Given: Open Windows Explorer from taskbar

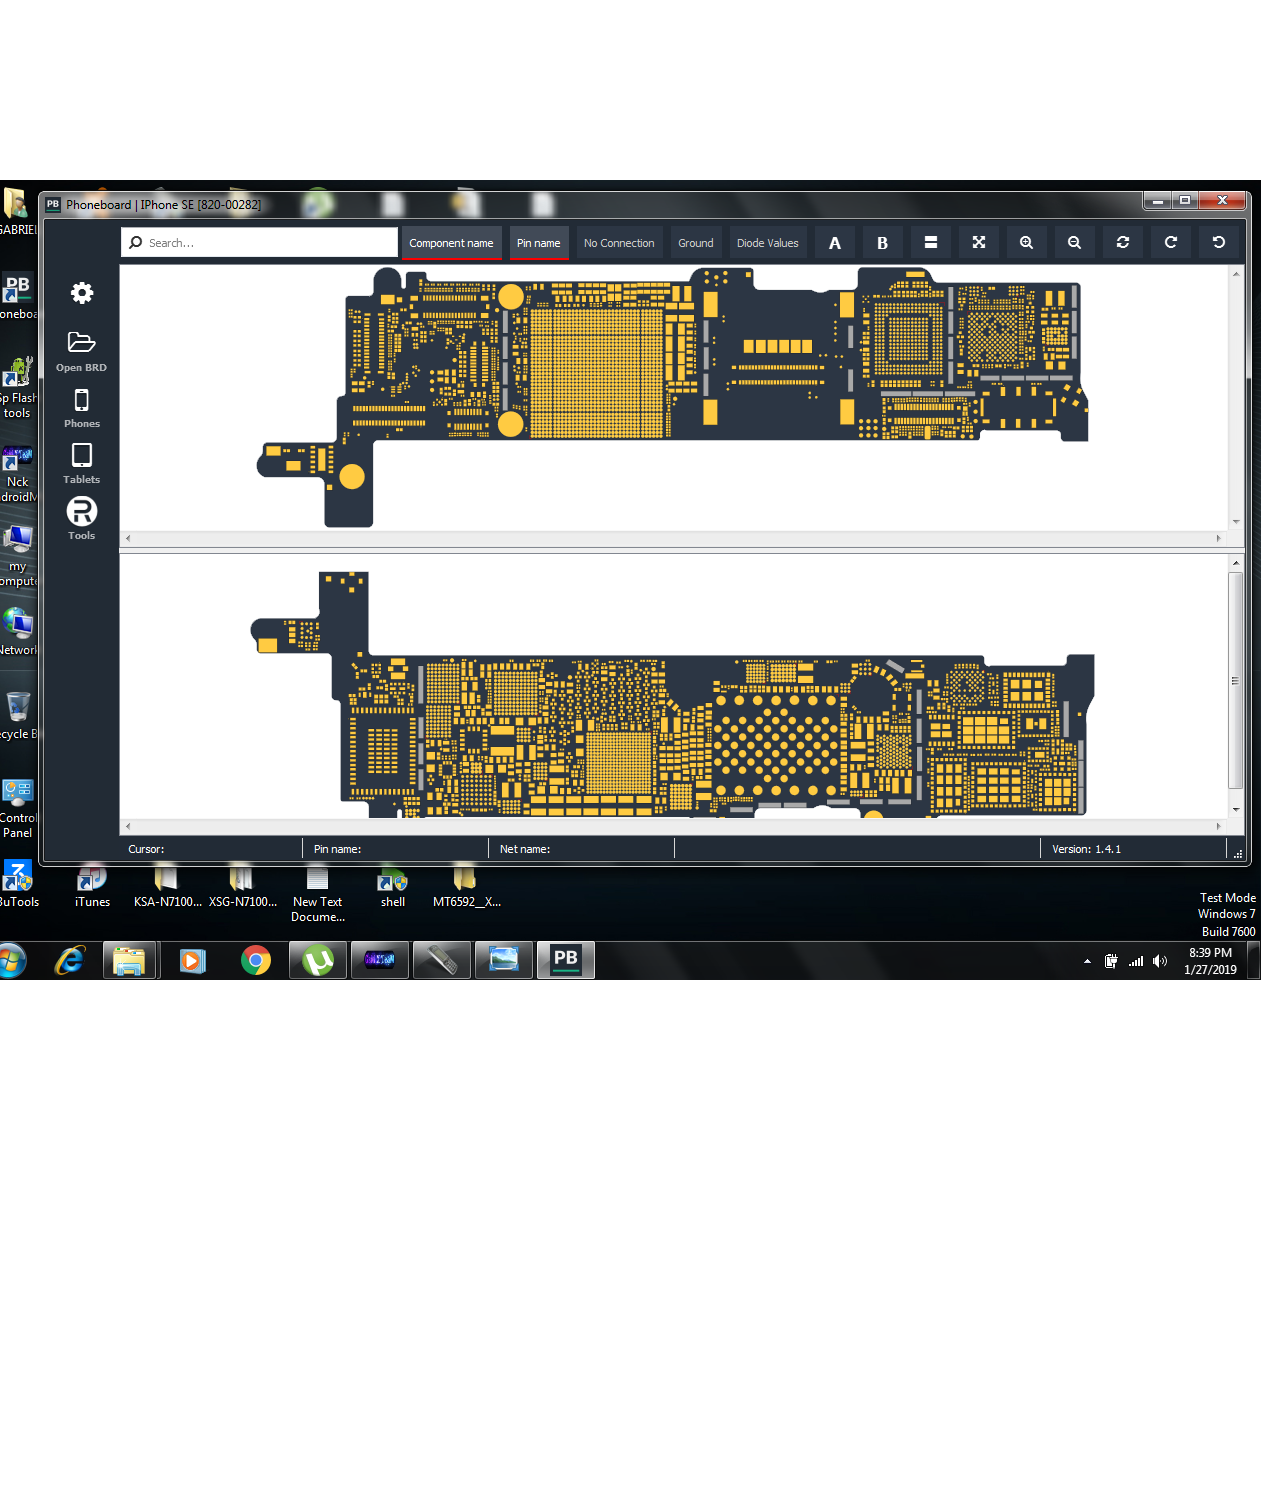Looking at the screenshot, I should click(x=129, y=961).
